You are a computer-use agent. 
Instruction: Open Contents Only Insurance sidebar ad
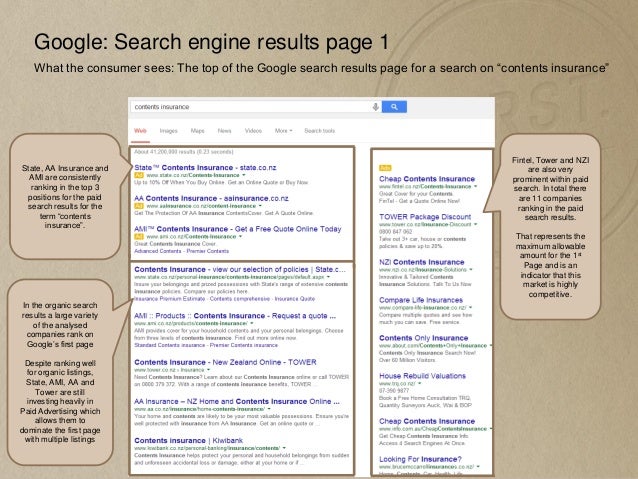(x=423, y=338)
